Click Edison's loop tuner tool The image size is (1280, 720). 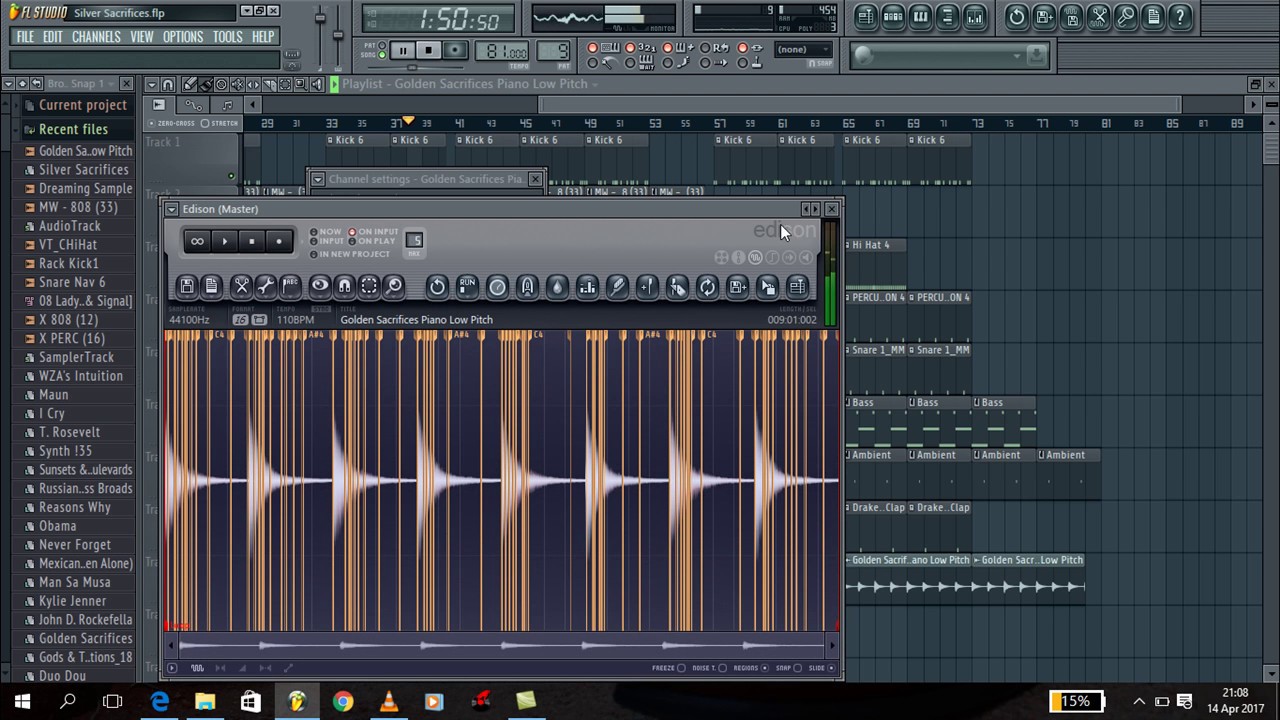point(707,287)
